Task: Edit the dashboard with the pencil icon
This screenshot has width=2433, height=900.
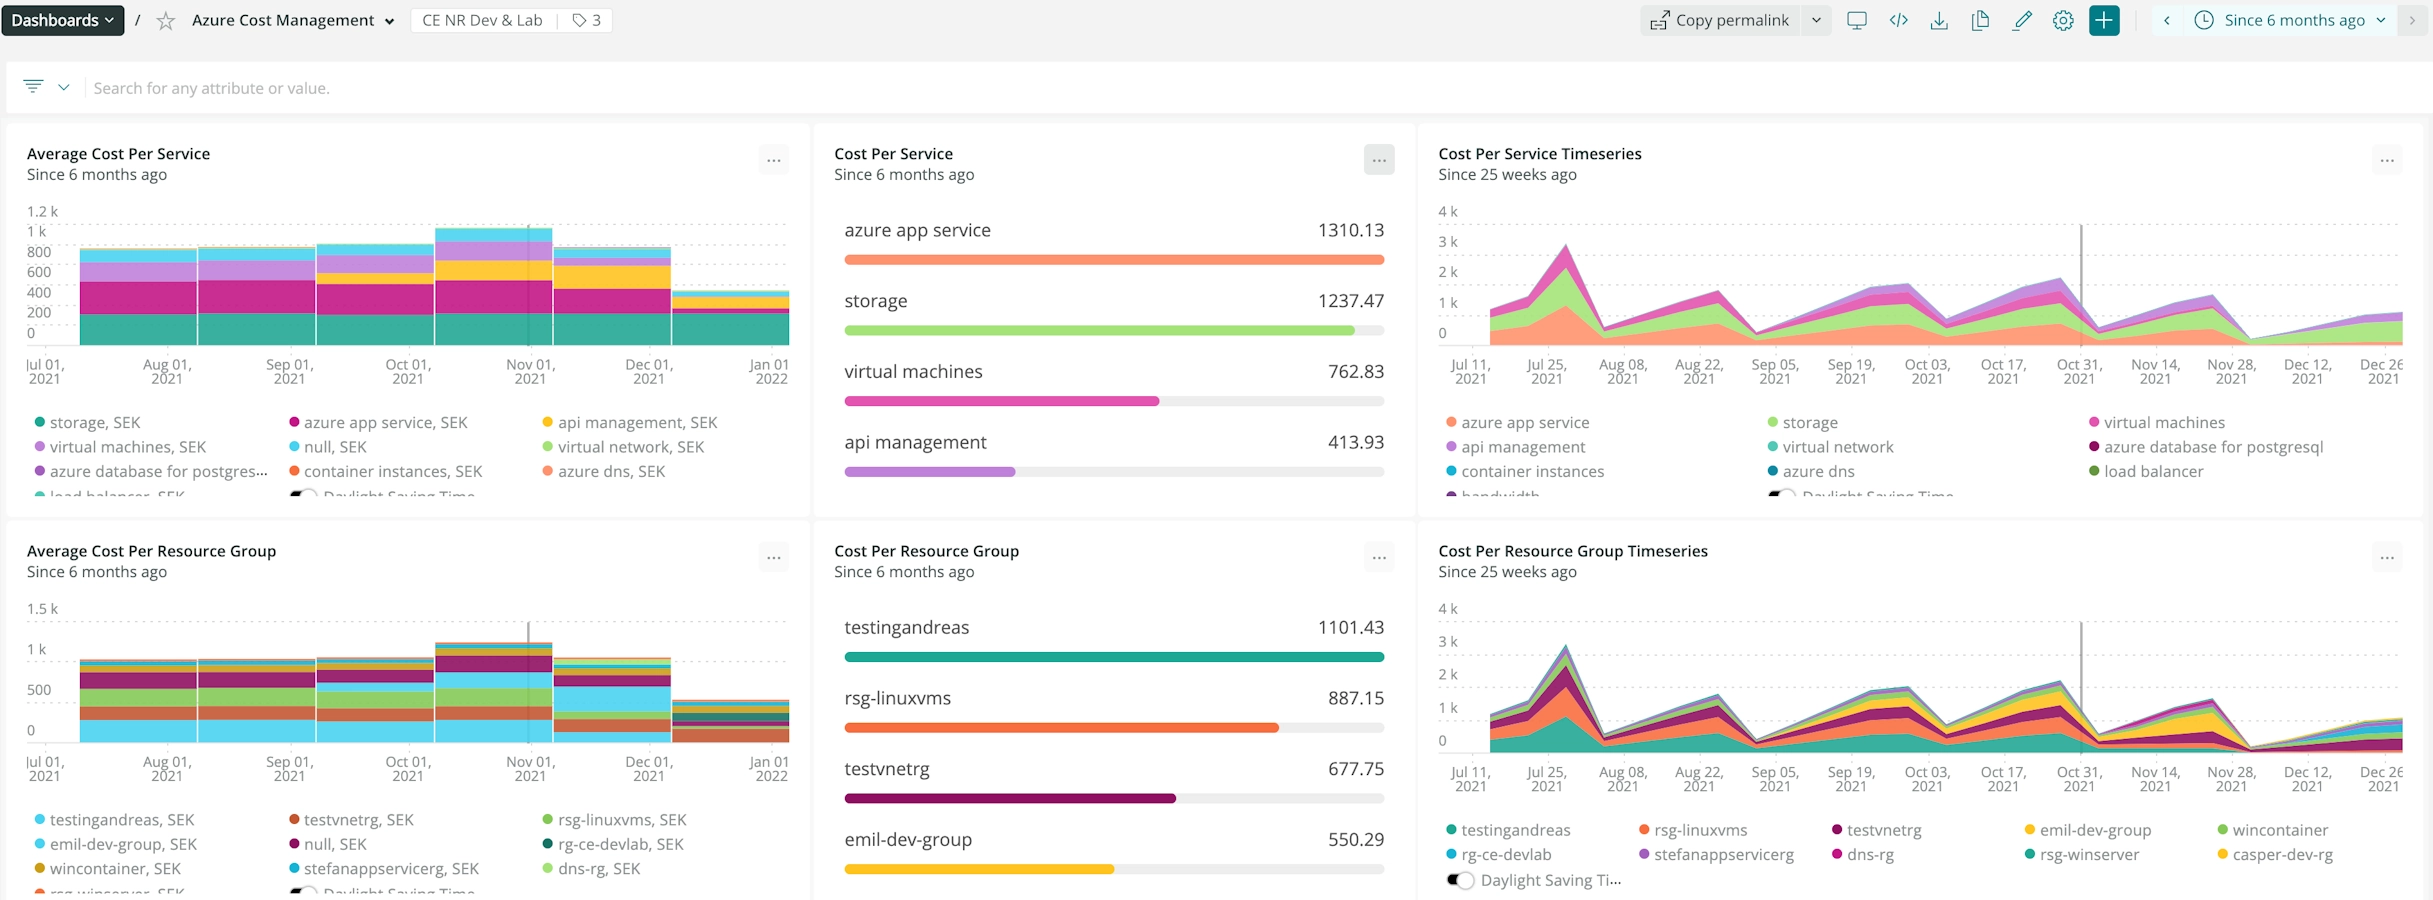Action: point(2022,20)
